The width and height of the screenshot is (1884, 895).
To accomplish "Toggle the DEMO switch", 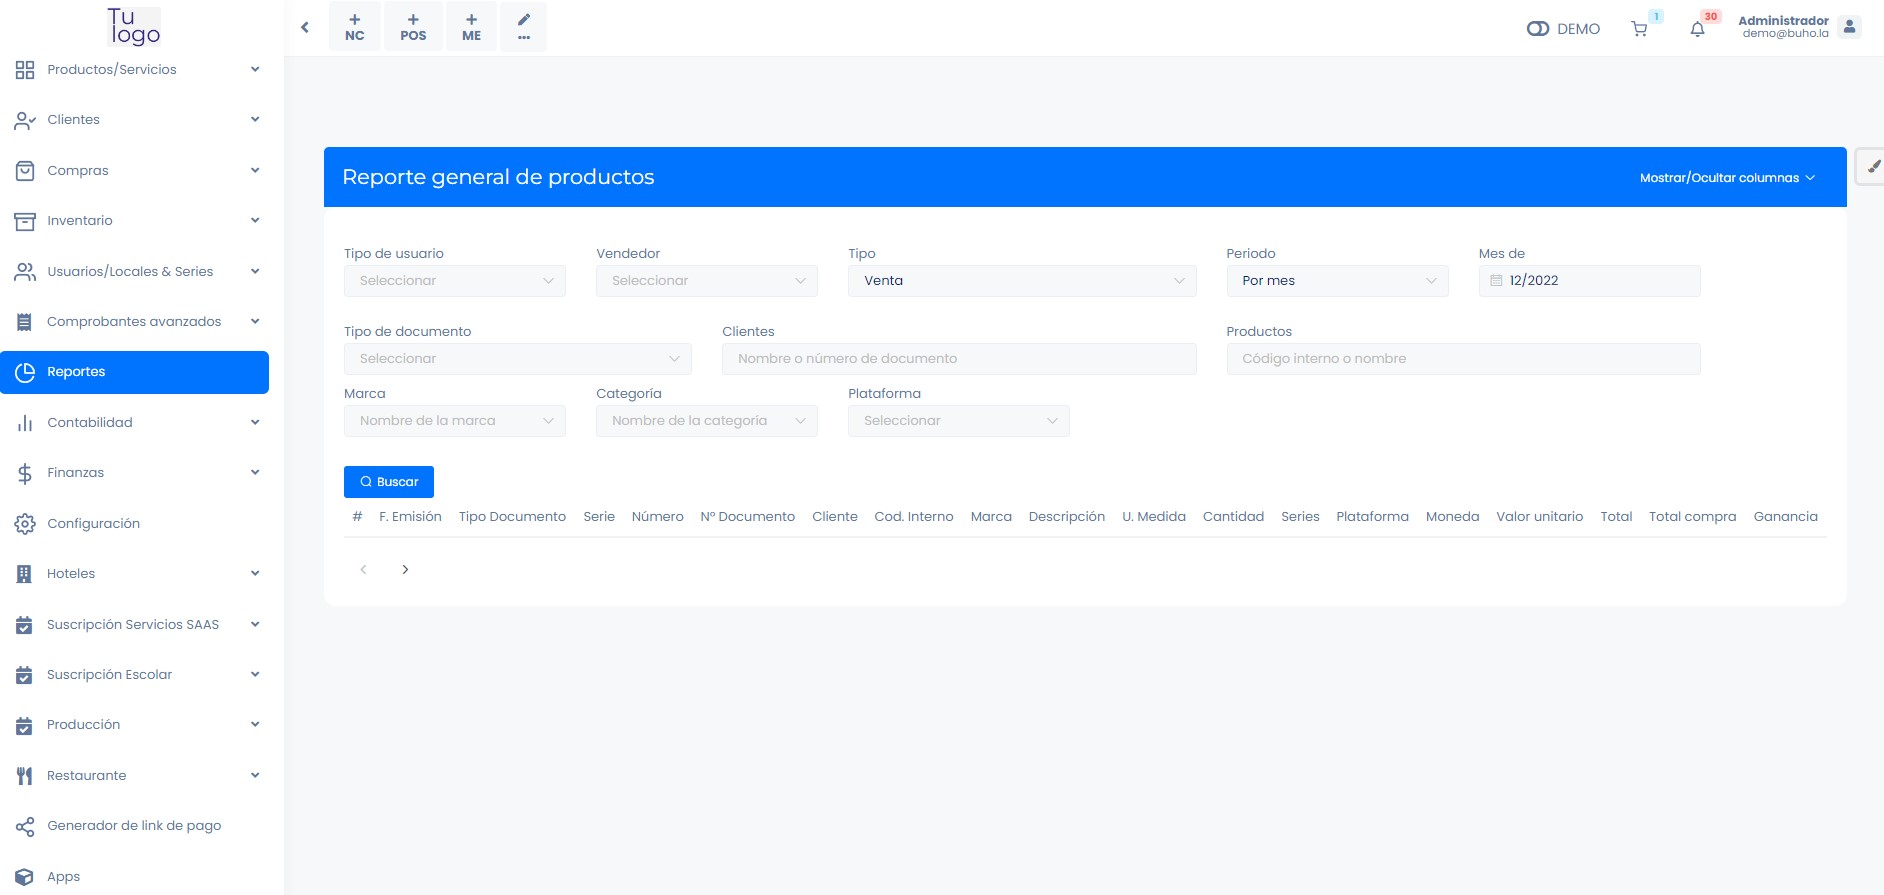I will pyautogui.click(x=1538, y=29).
